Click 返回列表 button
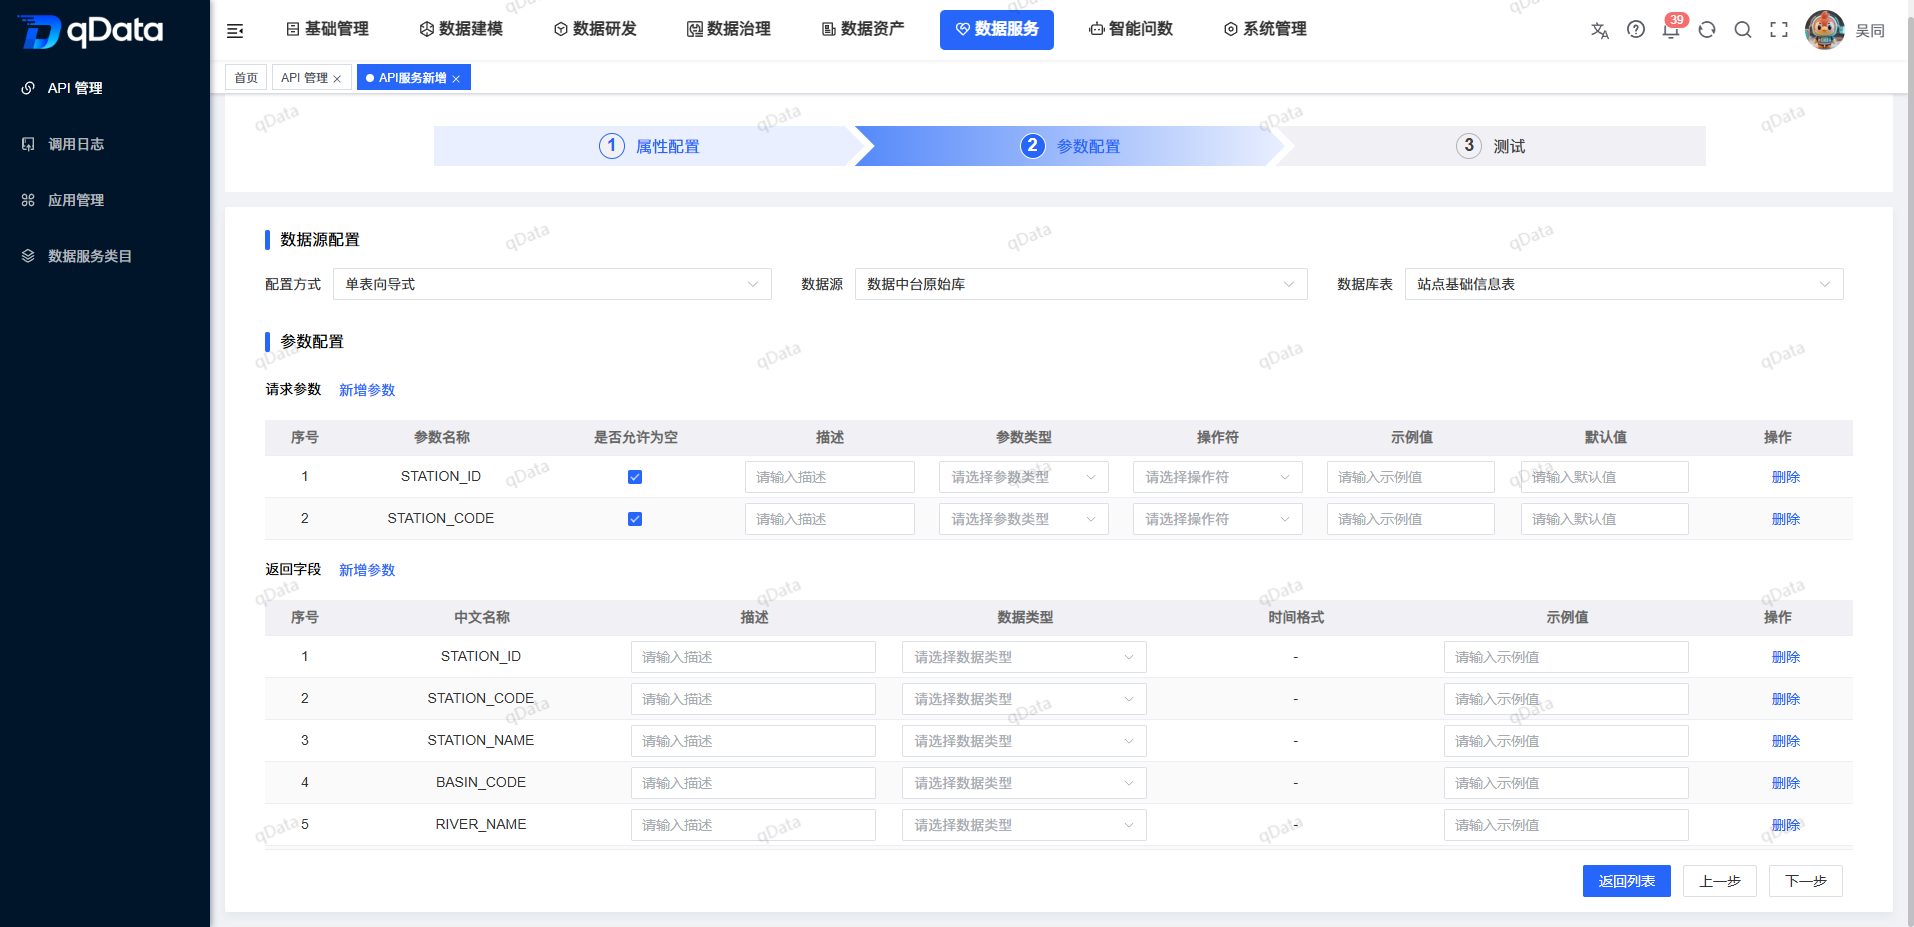This screenshot has height=927, width=1914. (1627, 881)
